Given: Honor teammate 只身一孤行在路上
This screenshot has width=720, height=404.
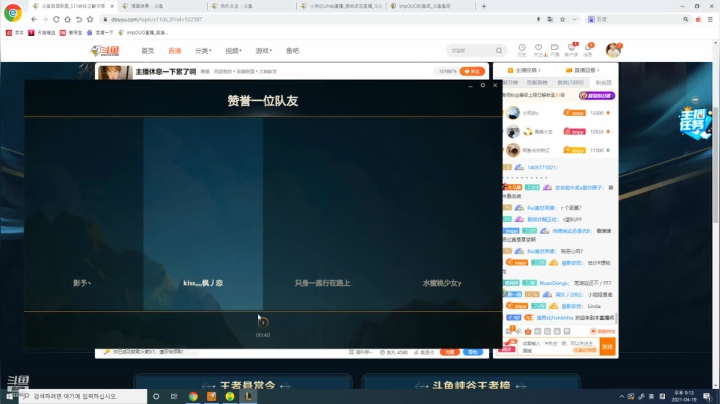Looking at the screenshot, I should coord(322,214).
